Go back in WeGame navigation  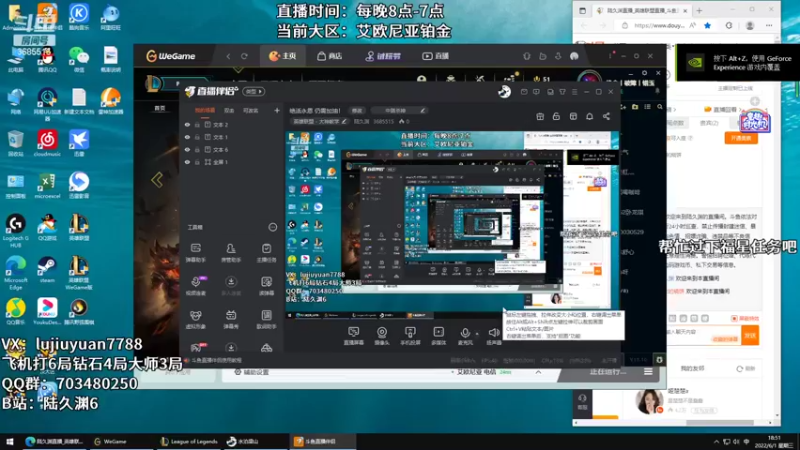229,56
